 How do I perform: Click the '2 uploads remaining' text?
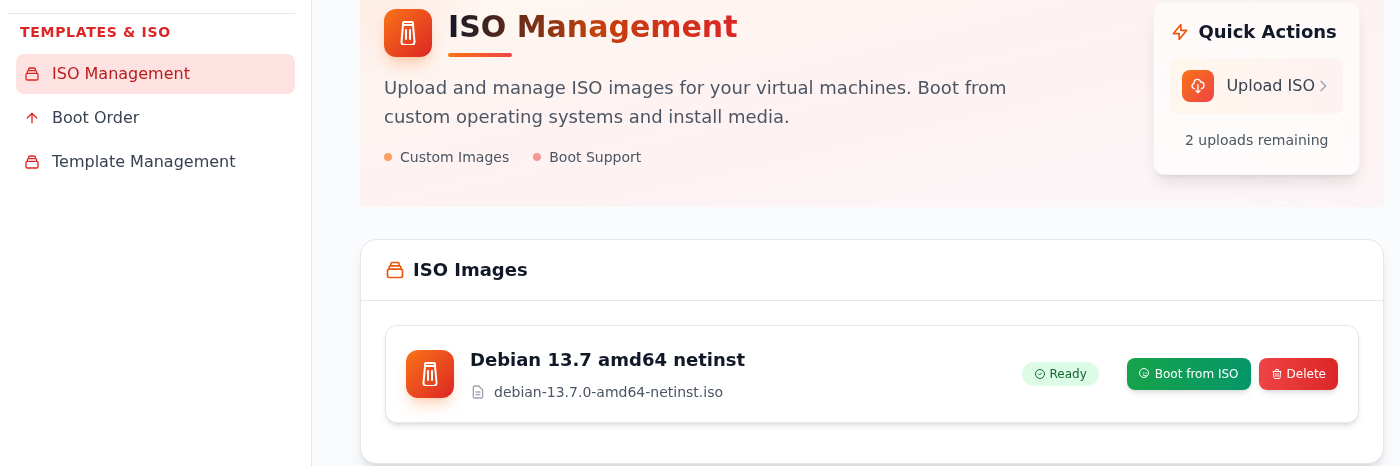coord(1256,140)
